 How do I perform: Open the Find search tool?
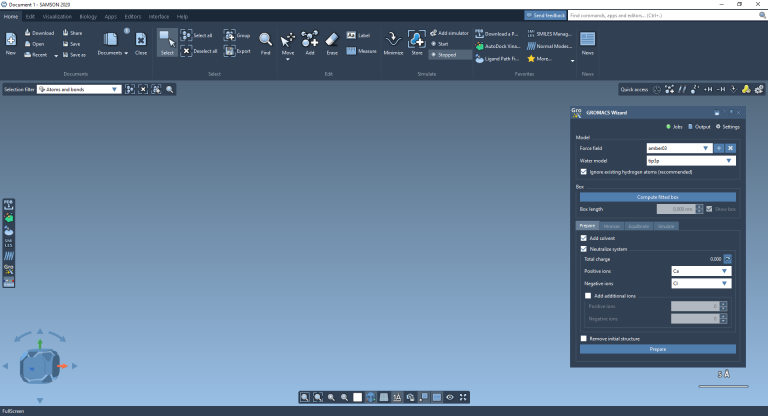(265, 41)
